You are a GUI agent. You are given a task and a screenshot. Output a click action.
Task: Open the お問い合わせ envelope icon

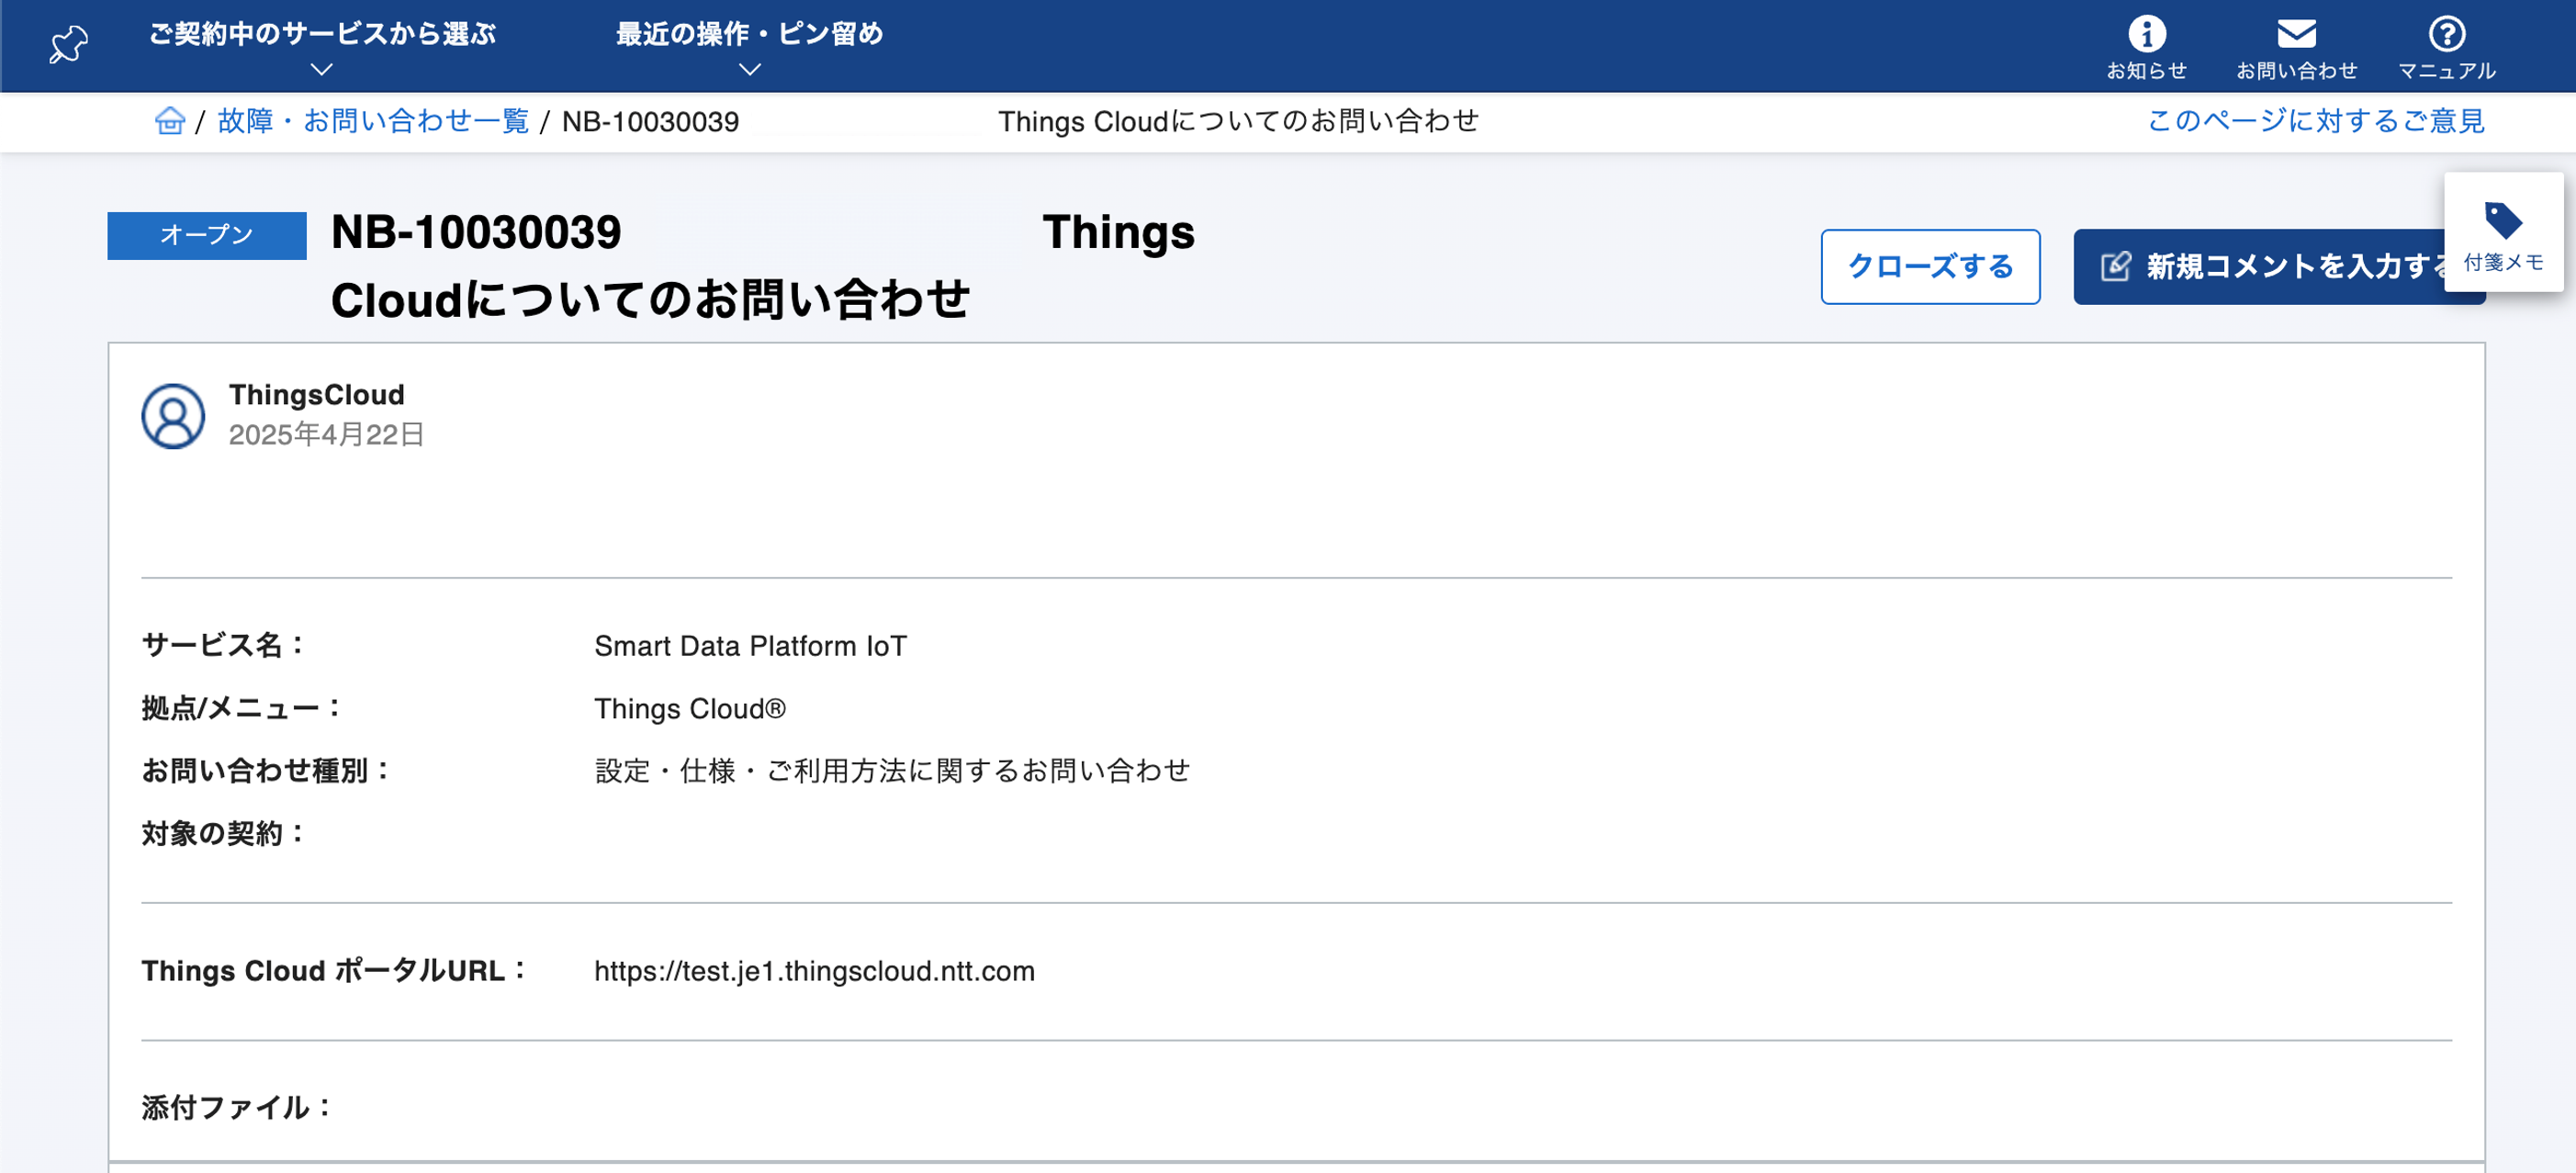click(x=2296, y=37)
